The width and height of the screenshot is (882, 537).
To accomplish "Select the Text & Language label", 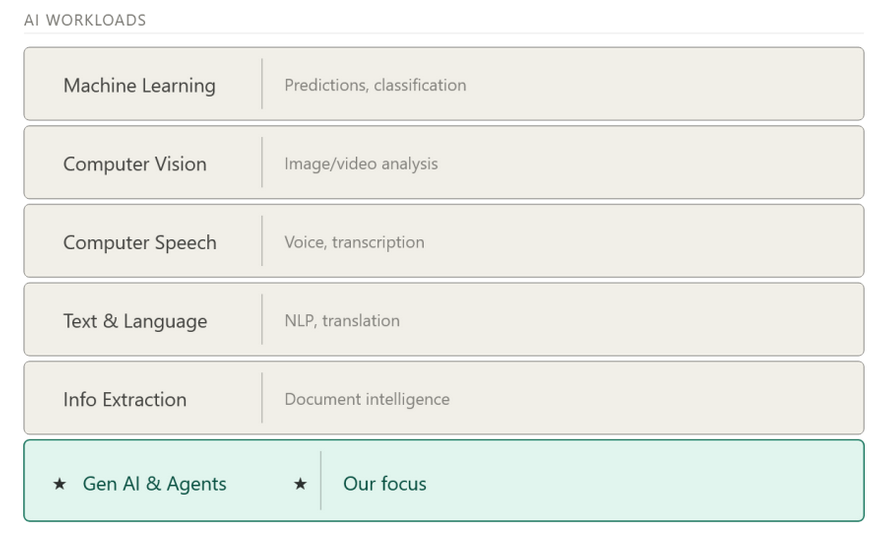I will (x=135, y=321).
